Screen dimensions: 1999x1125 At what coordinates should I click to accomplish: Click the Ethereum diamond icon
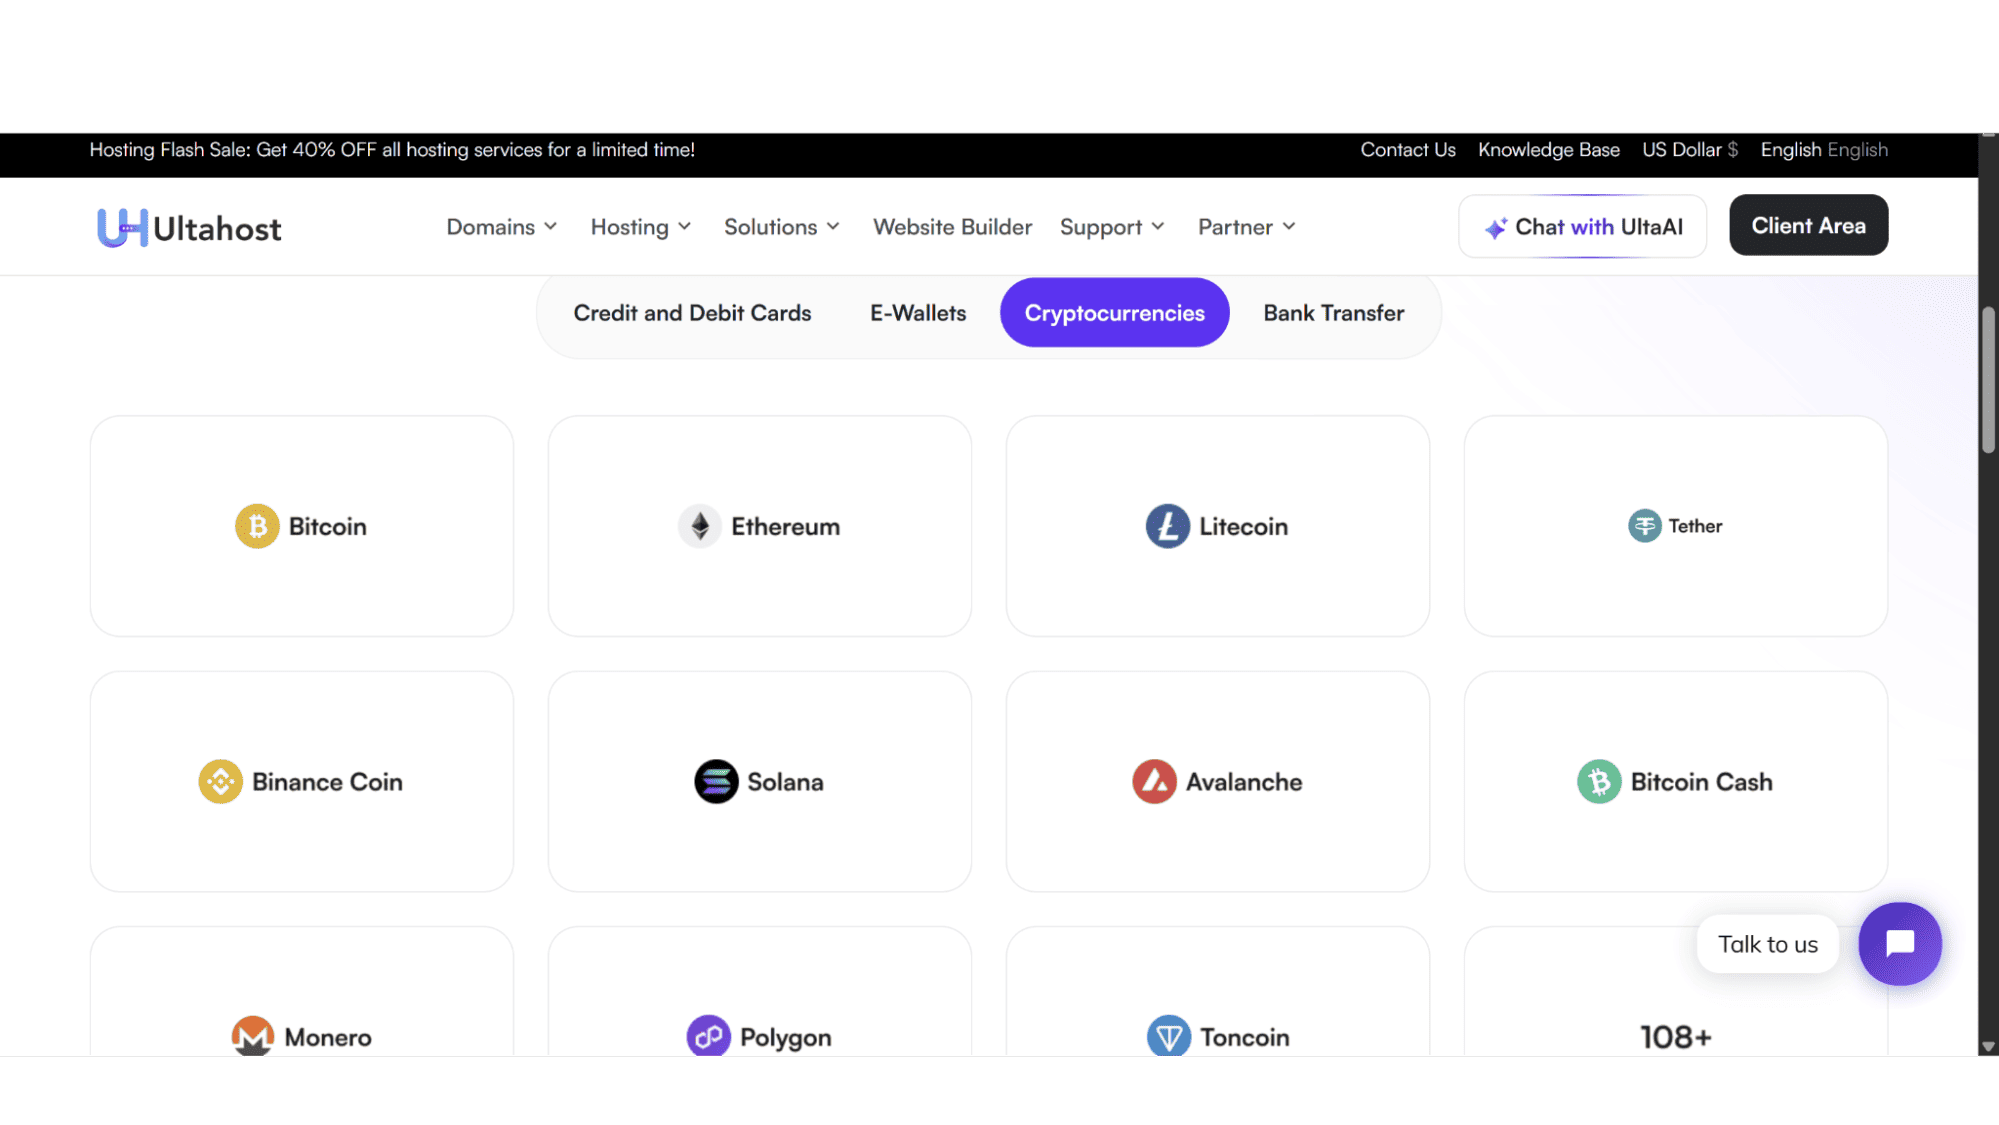700,526
